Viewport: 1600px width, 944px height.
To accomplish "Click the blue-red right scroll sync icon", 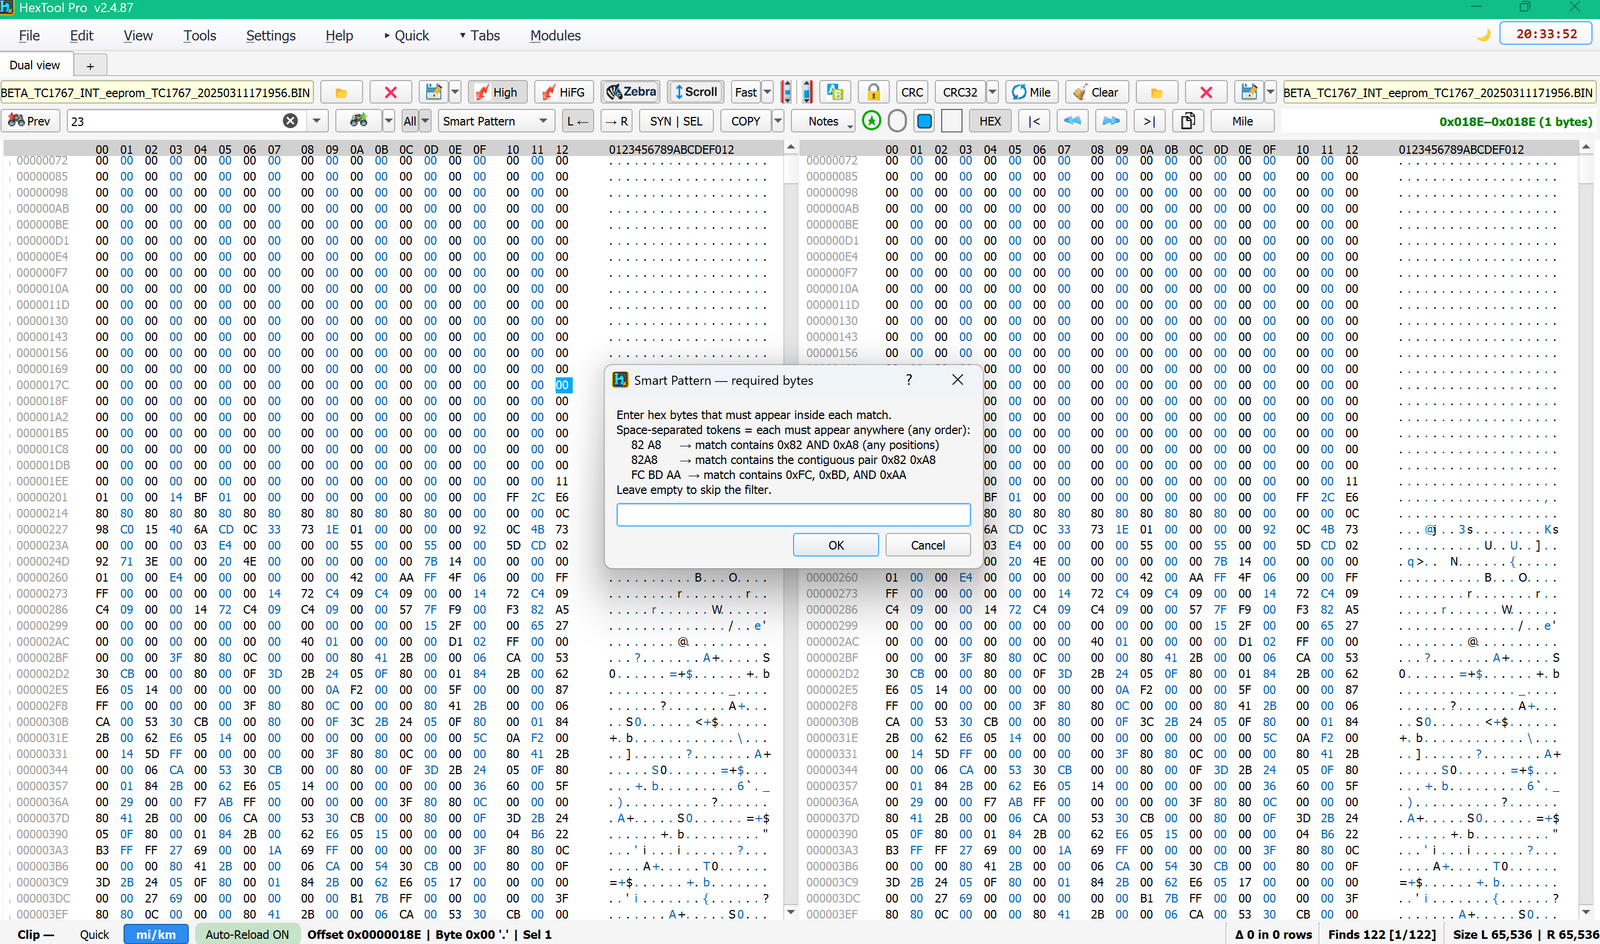I will (807, 92).
